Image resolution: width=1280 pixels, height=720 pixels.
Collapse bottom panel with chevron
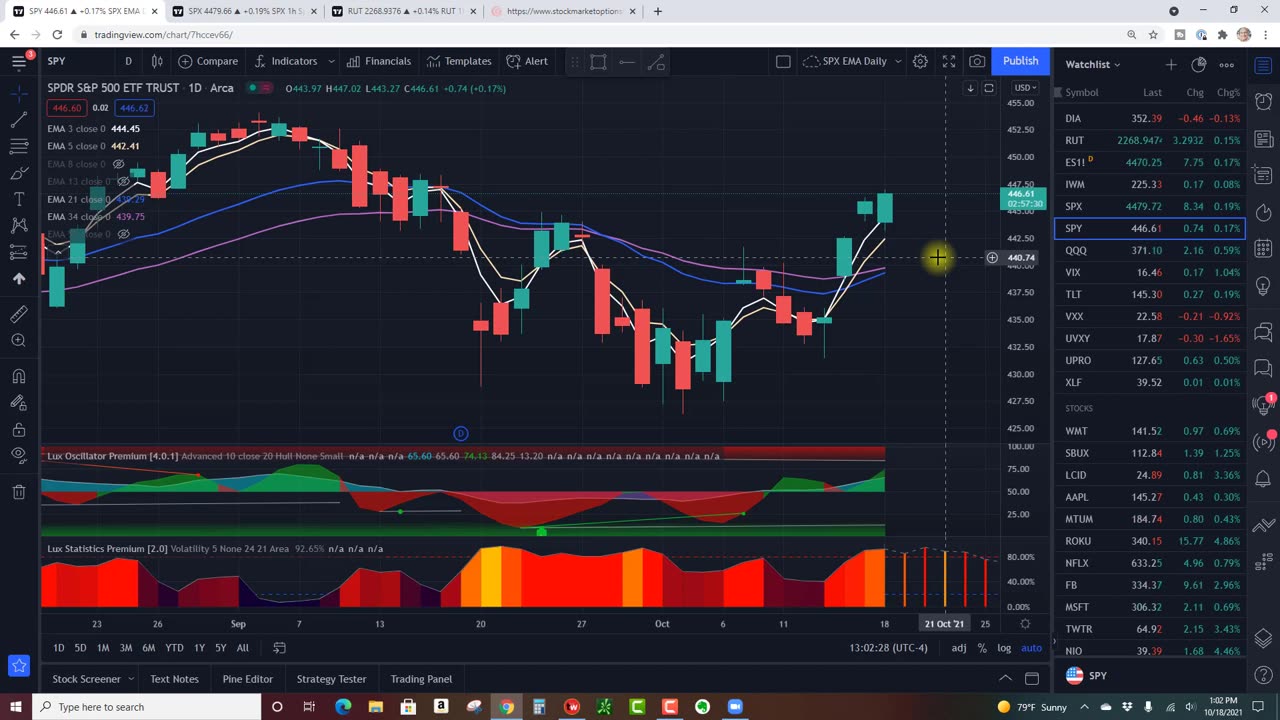point(1005,679)
